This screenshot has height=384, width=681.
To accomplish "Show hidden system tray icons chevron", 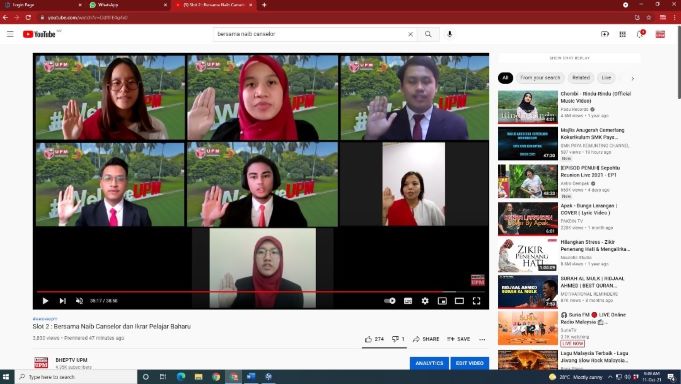I will (610, 377).
